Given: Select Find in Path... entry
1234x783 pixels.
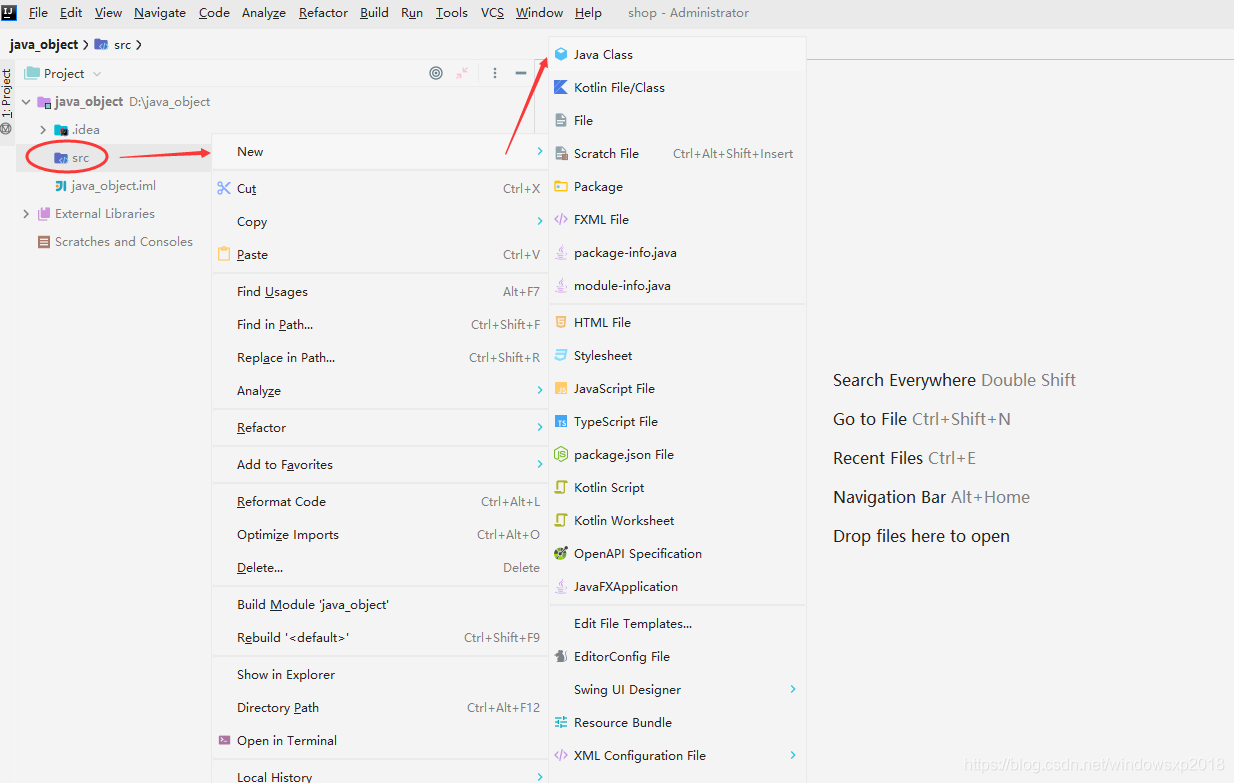Looking at the screenshot, I should click(380, 325).
